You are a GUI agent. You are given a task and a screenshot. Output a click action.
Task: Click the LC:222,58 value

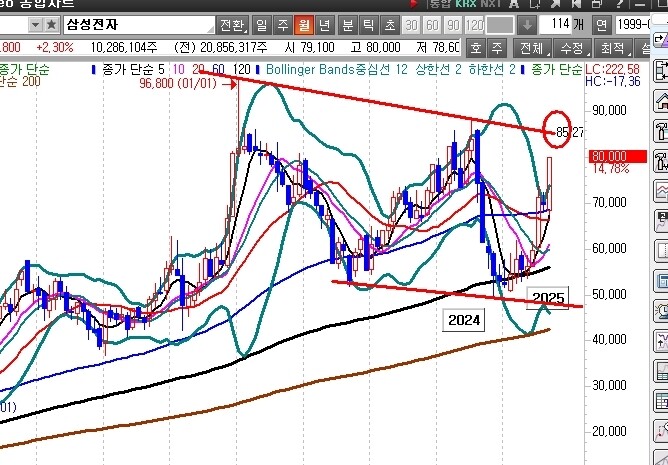(x=613, y=69)
